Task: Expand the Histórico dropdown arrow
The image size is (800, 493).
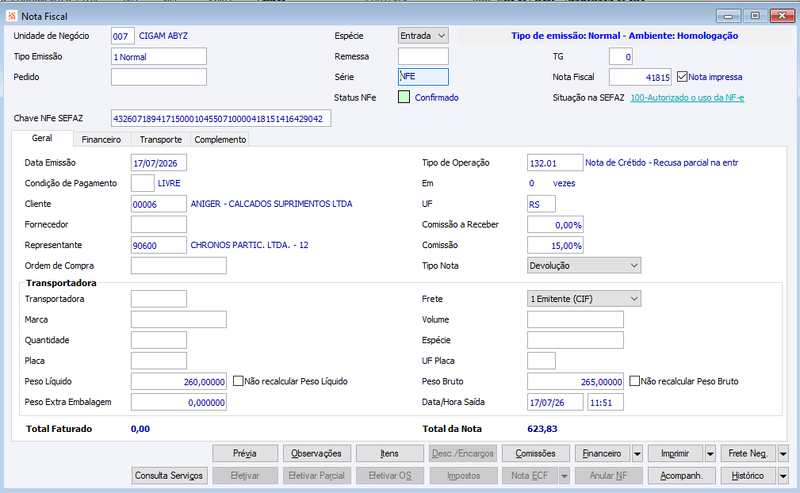Action: (783, 475)
